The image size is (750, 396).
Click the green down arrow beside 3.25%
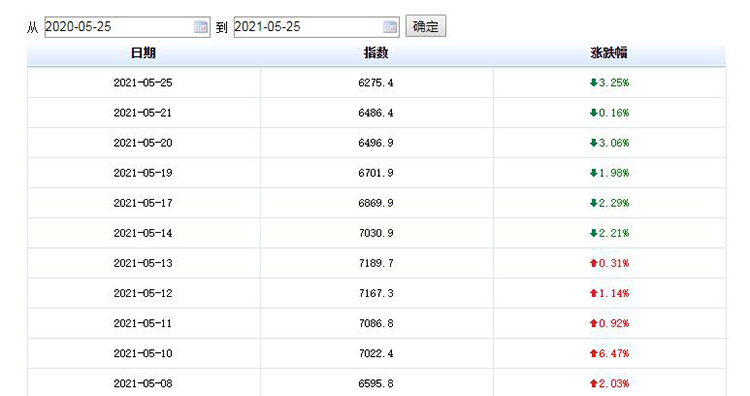click(594, 83)
